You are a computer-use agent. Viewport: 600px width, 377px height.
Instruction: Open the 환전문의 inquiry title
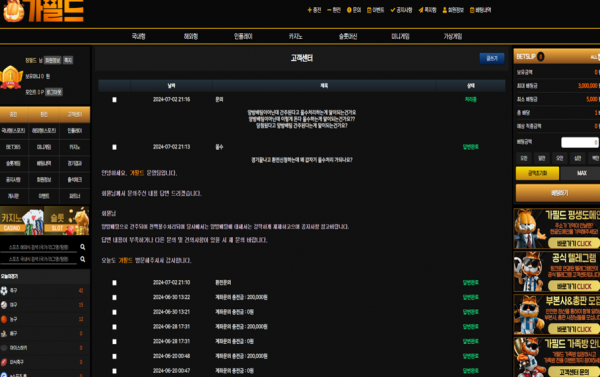pyautogui.click(x=223, y=283)
